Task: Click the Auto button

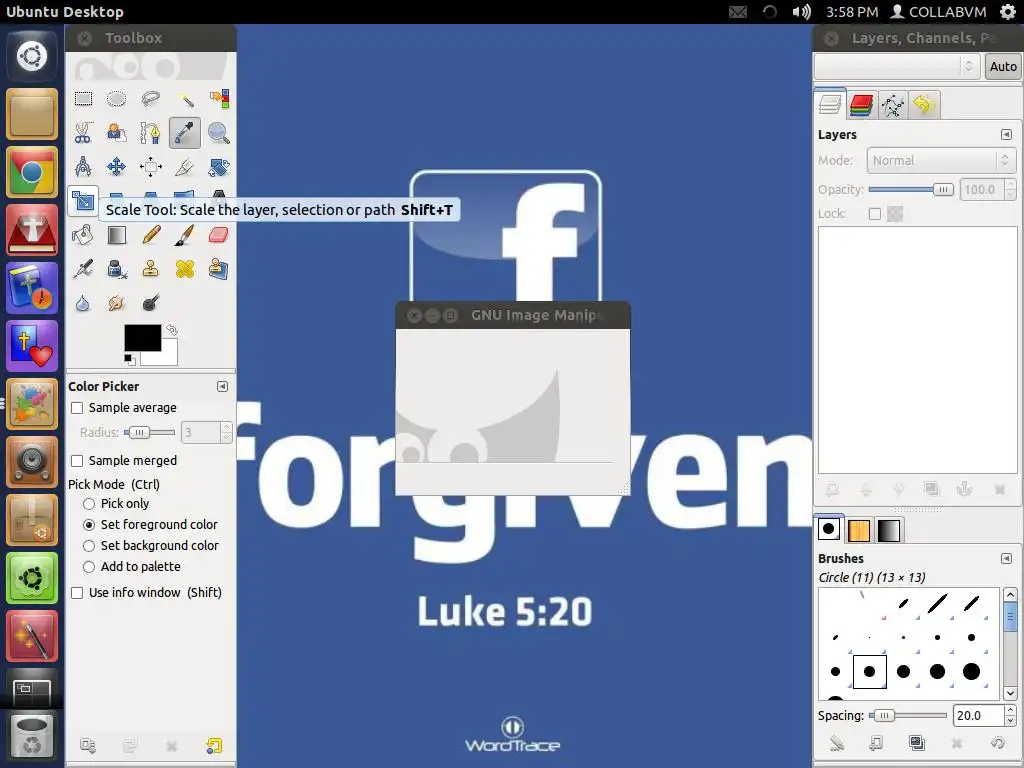Action: (x=1002, y=66)
